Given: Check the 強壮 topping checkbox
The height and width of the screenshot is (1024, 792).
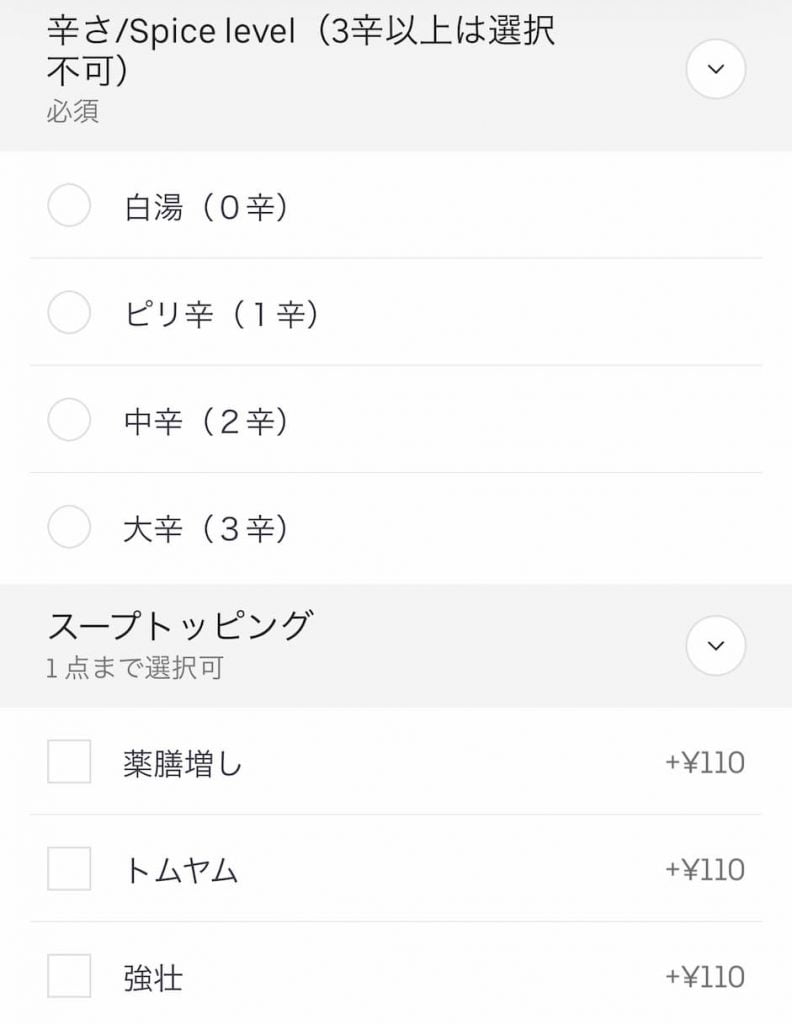Looking at the screenshot, I should point(69,976).
